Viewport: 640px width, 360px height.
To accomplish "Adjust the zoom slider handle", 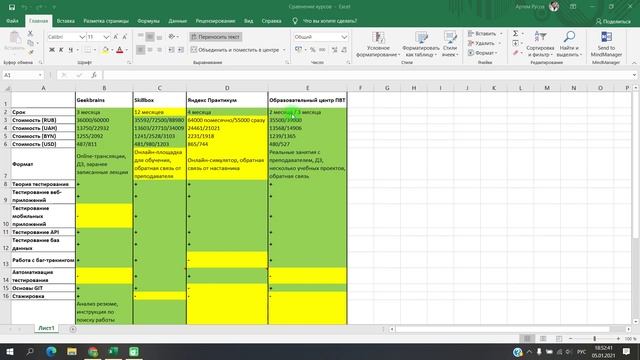I will [594, 339].
